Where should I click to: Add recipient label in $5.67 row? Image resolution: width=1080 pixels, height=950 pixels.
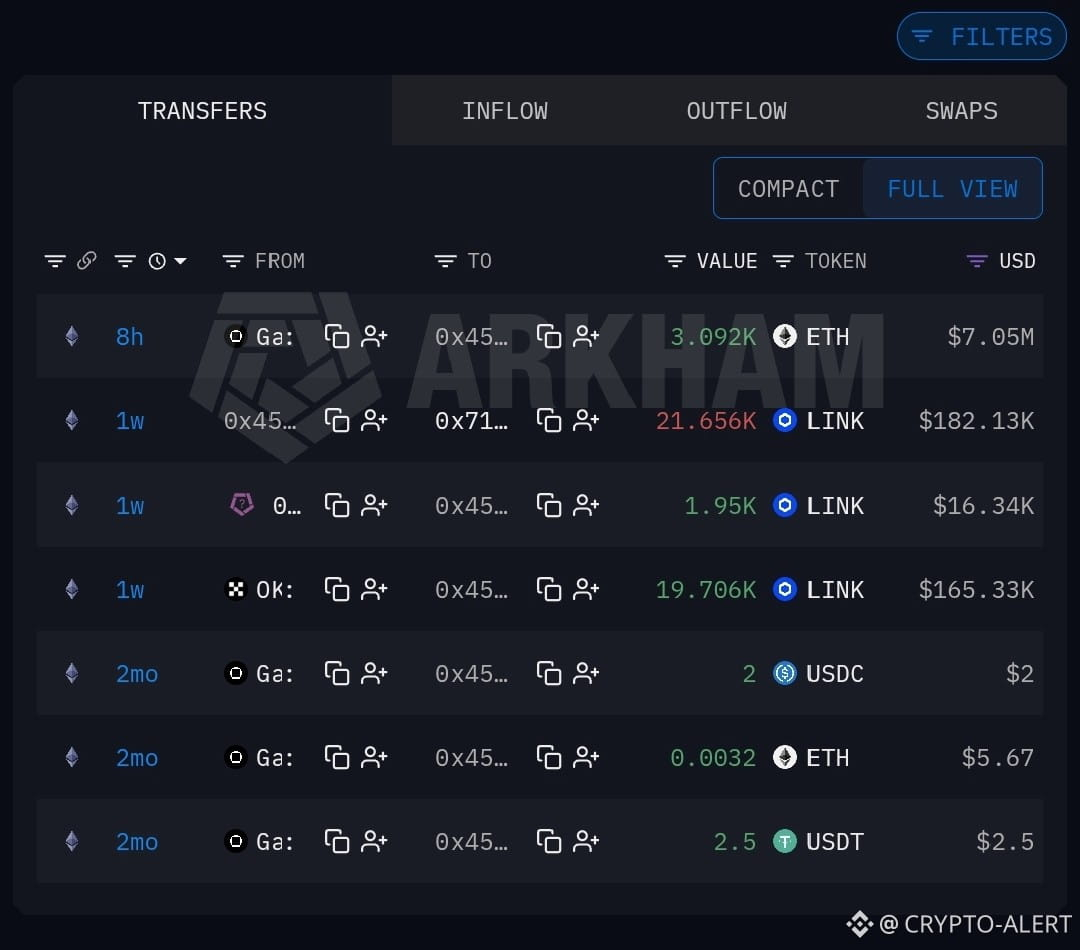coord(586,757)
